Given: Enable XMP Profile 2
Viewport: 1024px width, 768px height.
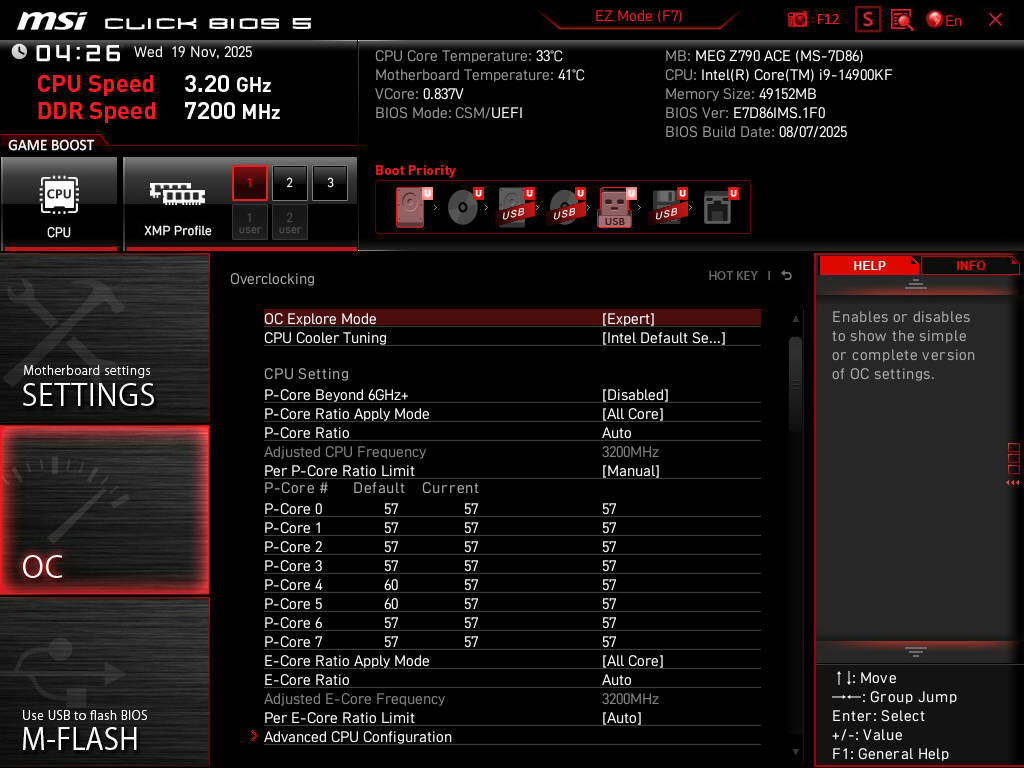Looking at the screenshot, I should pyautogui.click(x=290, y=183).
